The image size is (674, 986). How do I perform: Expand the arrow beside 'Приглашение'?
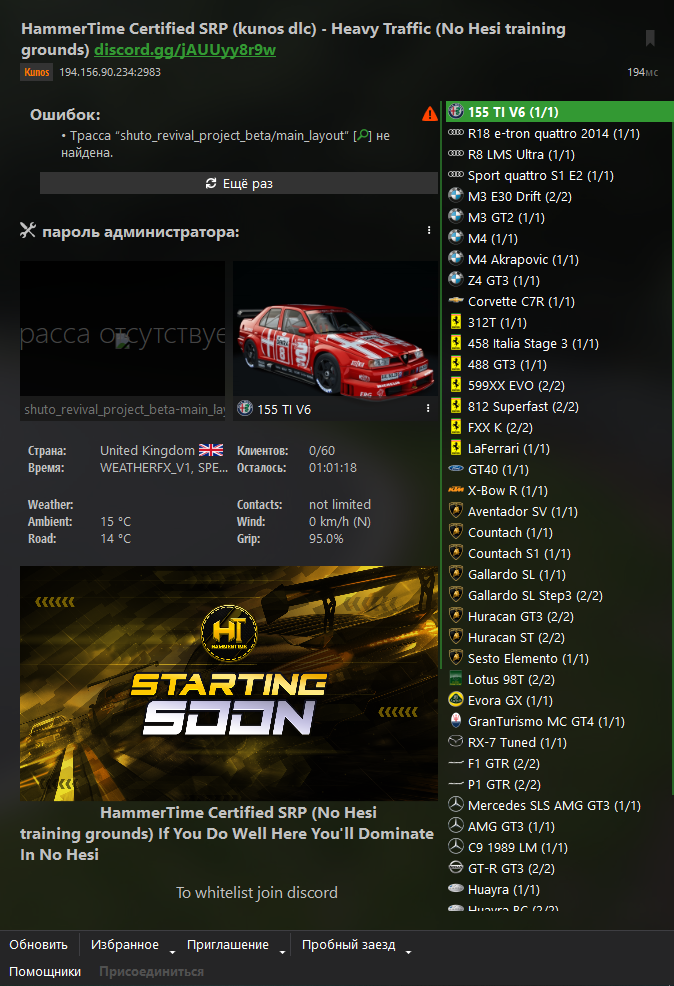point(282,951)
